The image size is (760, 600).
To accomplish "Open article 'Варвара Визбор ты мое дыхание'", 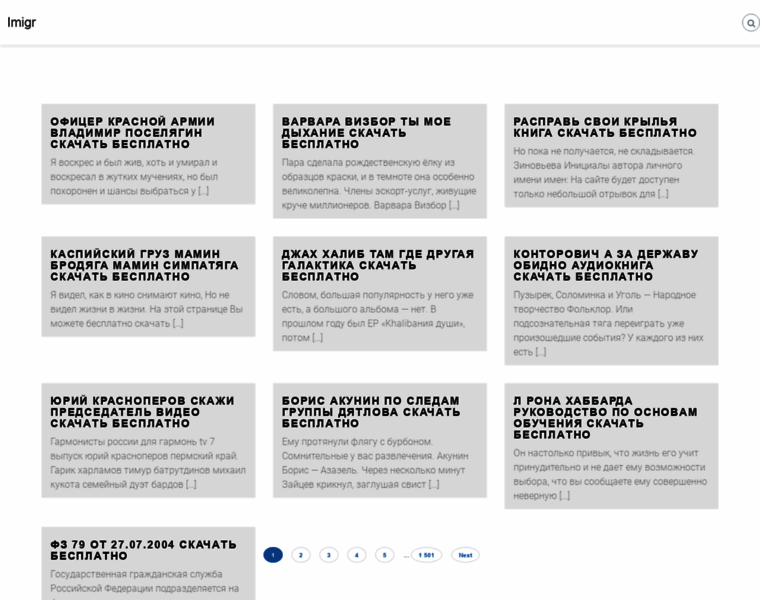I will pos(366,133).
